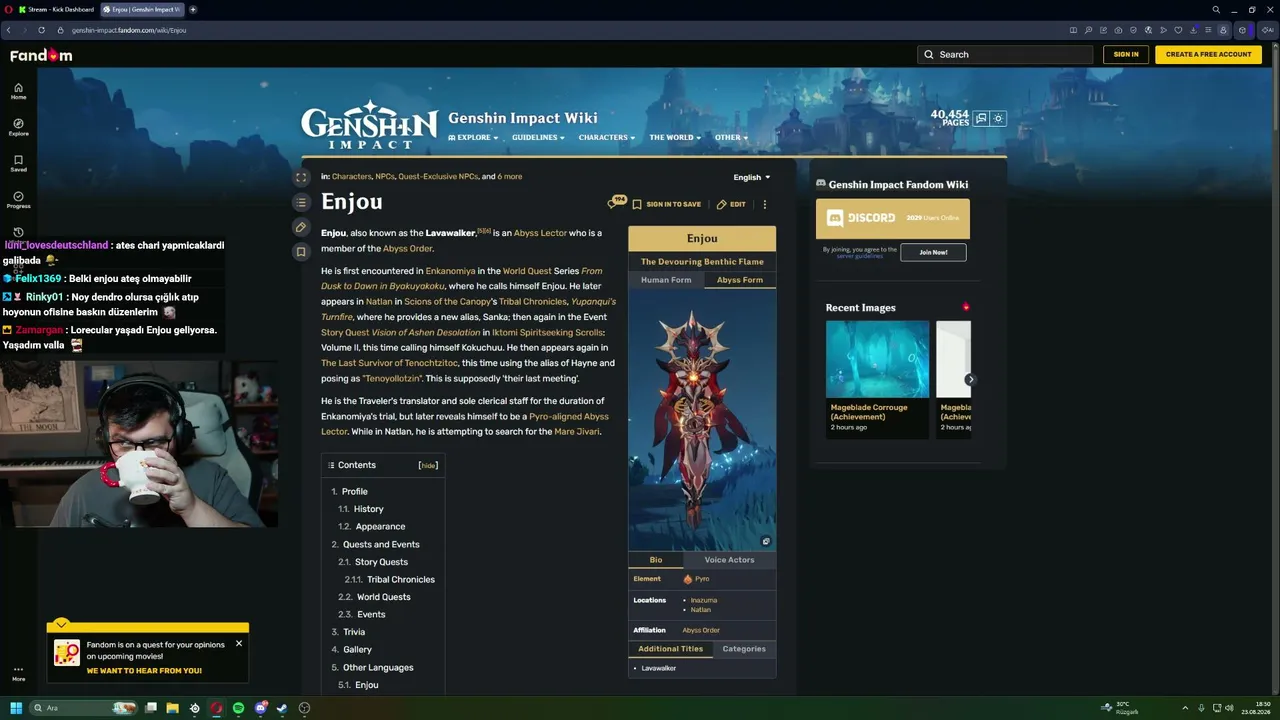Switch to Voice Actors infobox tab

729,560
